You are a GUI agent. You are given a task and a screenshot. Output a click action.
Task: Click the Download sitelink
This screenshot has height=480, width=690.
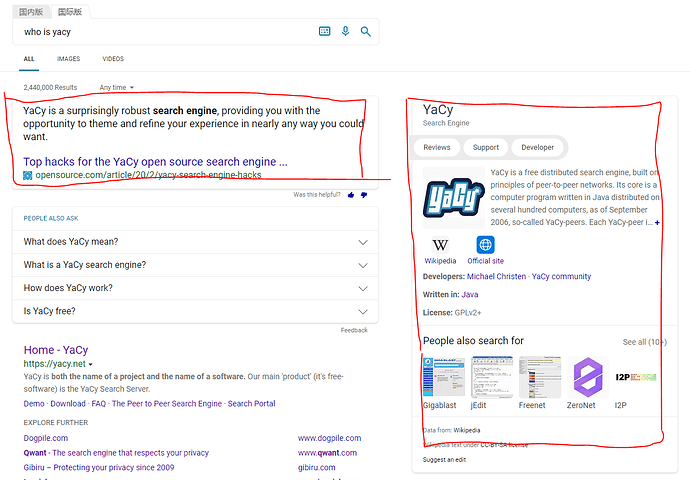68,404
